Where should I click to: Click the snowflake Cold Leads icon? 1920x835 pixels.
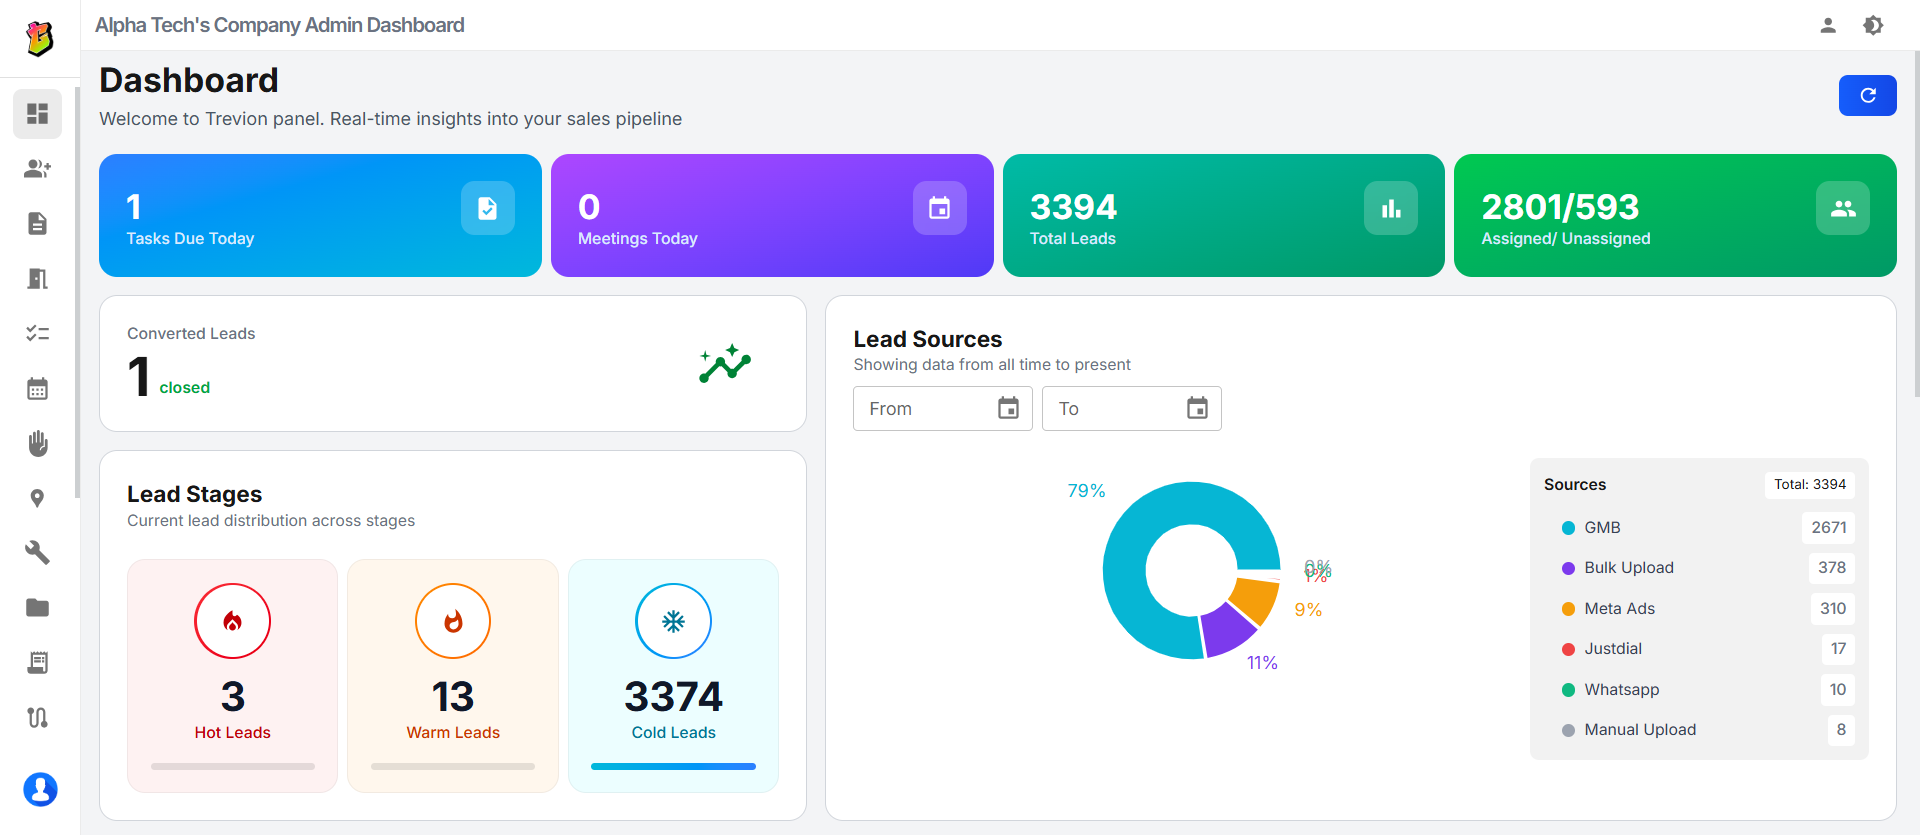pos(674,621)
